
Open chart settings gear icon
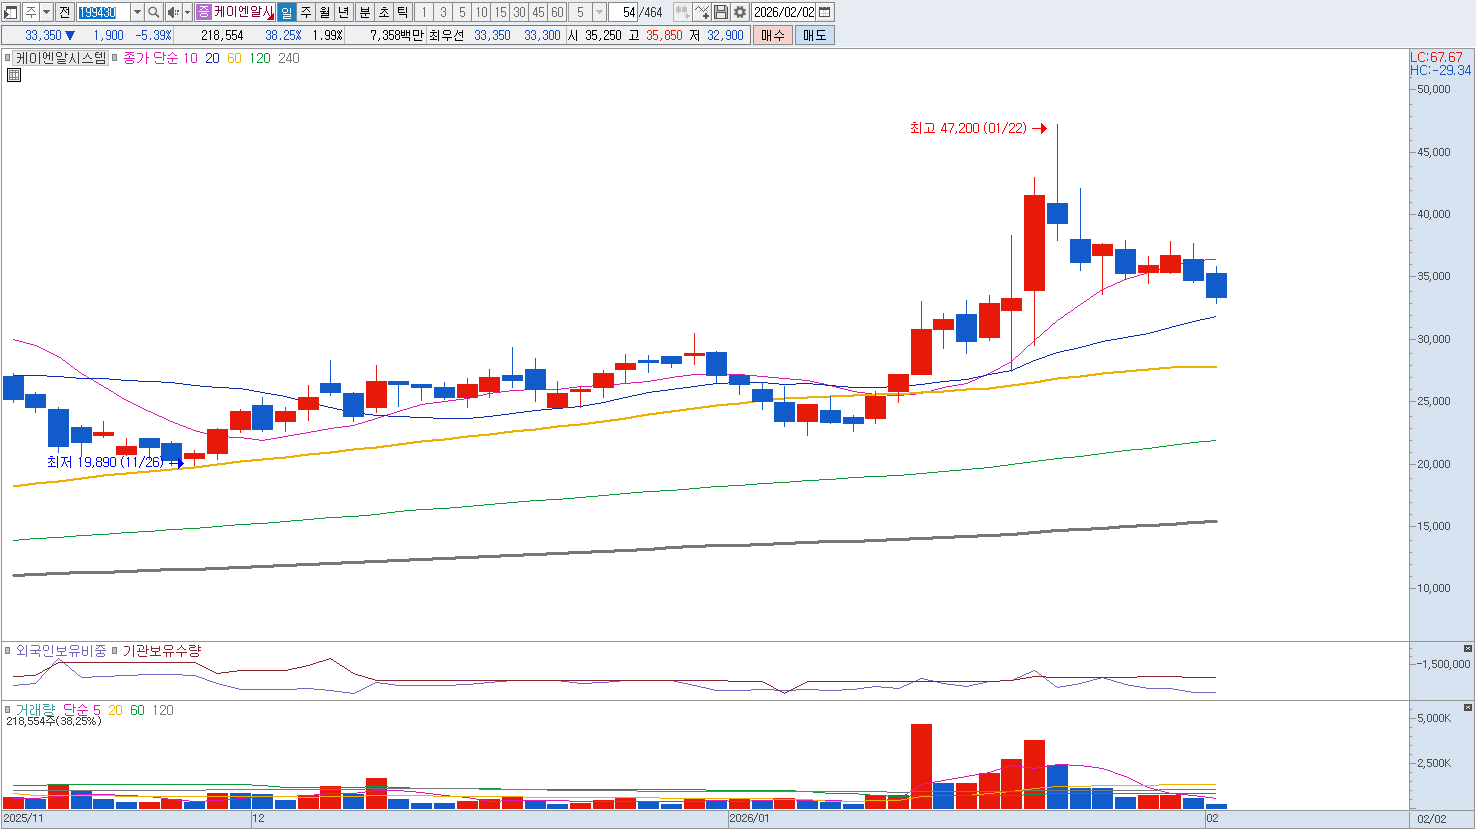click(x=740, y=12)
